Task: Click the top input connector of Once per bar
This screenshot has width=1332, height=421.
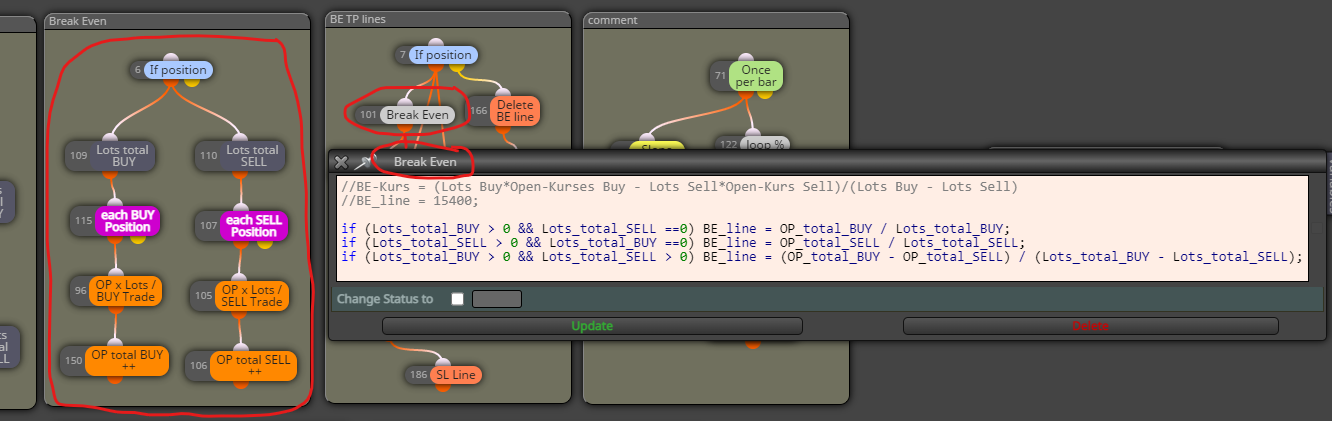Action: 745,57
